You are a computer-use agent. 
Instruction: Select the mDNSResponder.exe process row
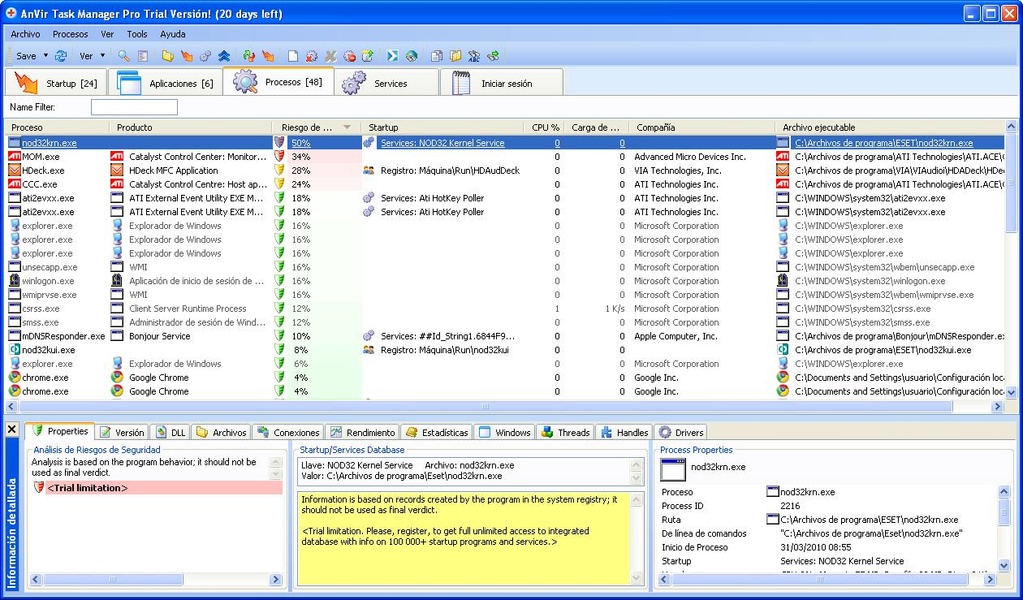(x=63, y=336)
